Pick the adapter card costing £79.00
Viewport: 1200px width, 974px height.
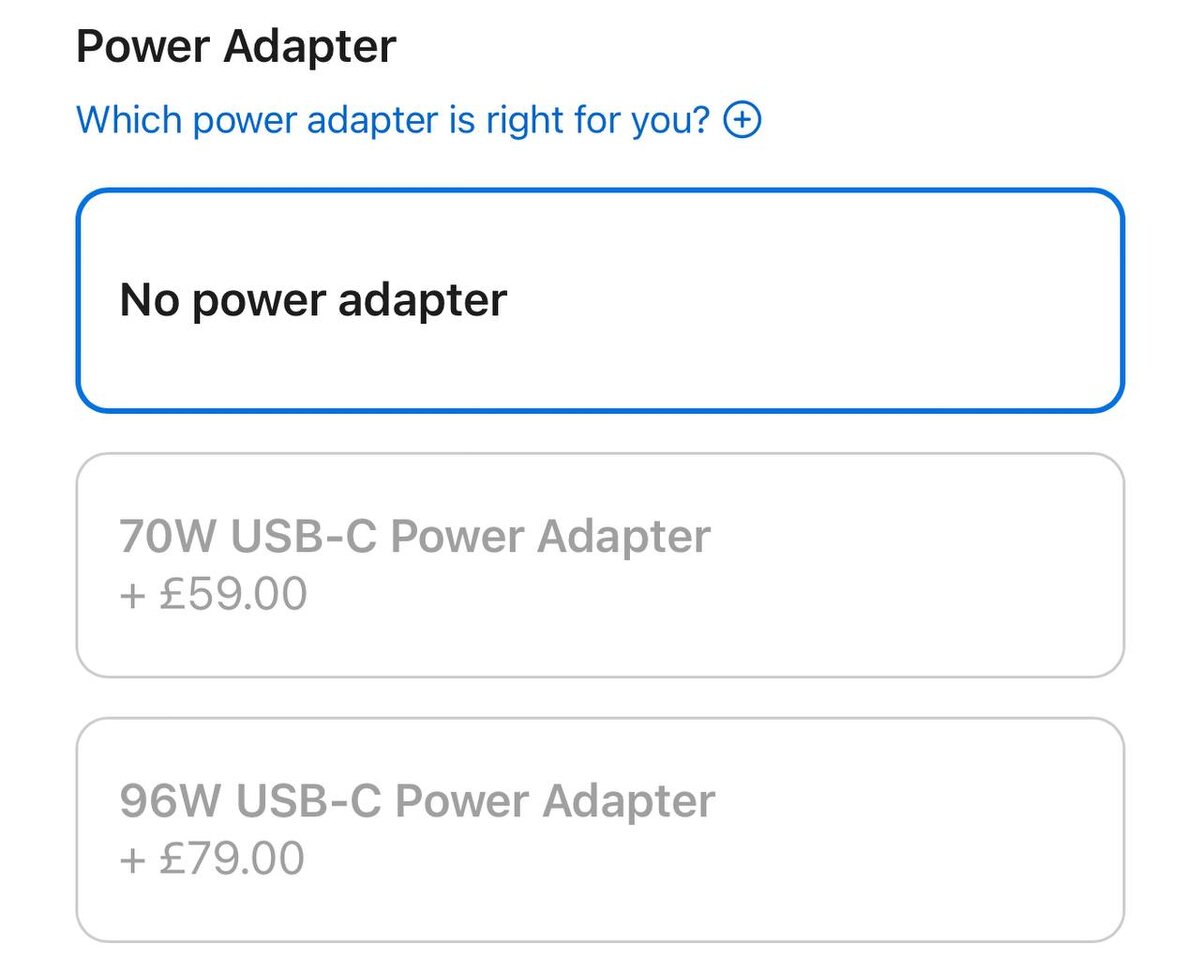tap(600, 829)
